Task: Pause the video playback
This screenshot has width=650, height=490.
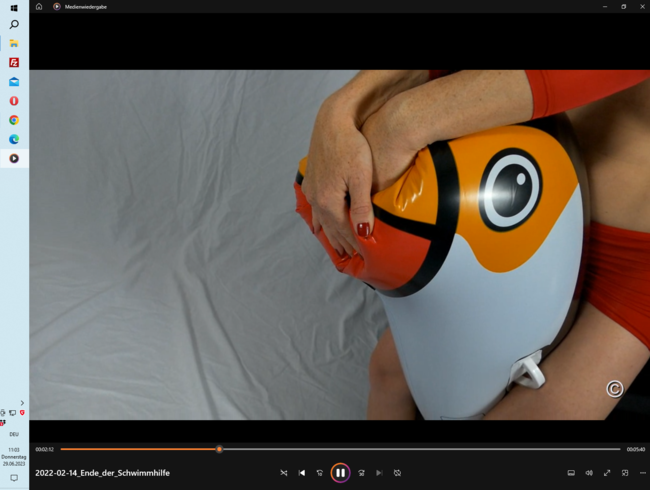Action: pyautogui.click(x=340, y=473)
